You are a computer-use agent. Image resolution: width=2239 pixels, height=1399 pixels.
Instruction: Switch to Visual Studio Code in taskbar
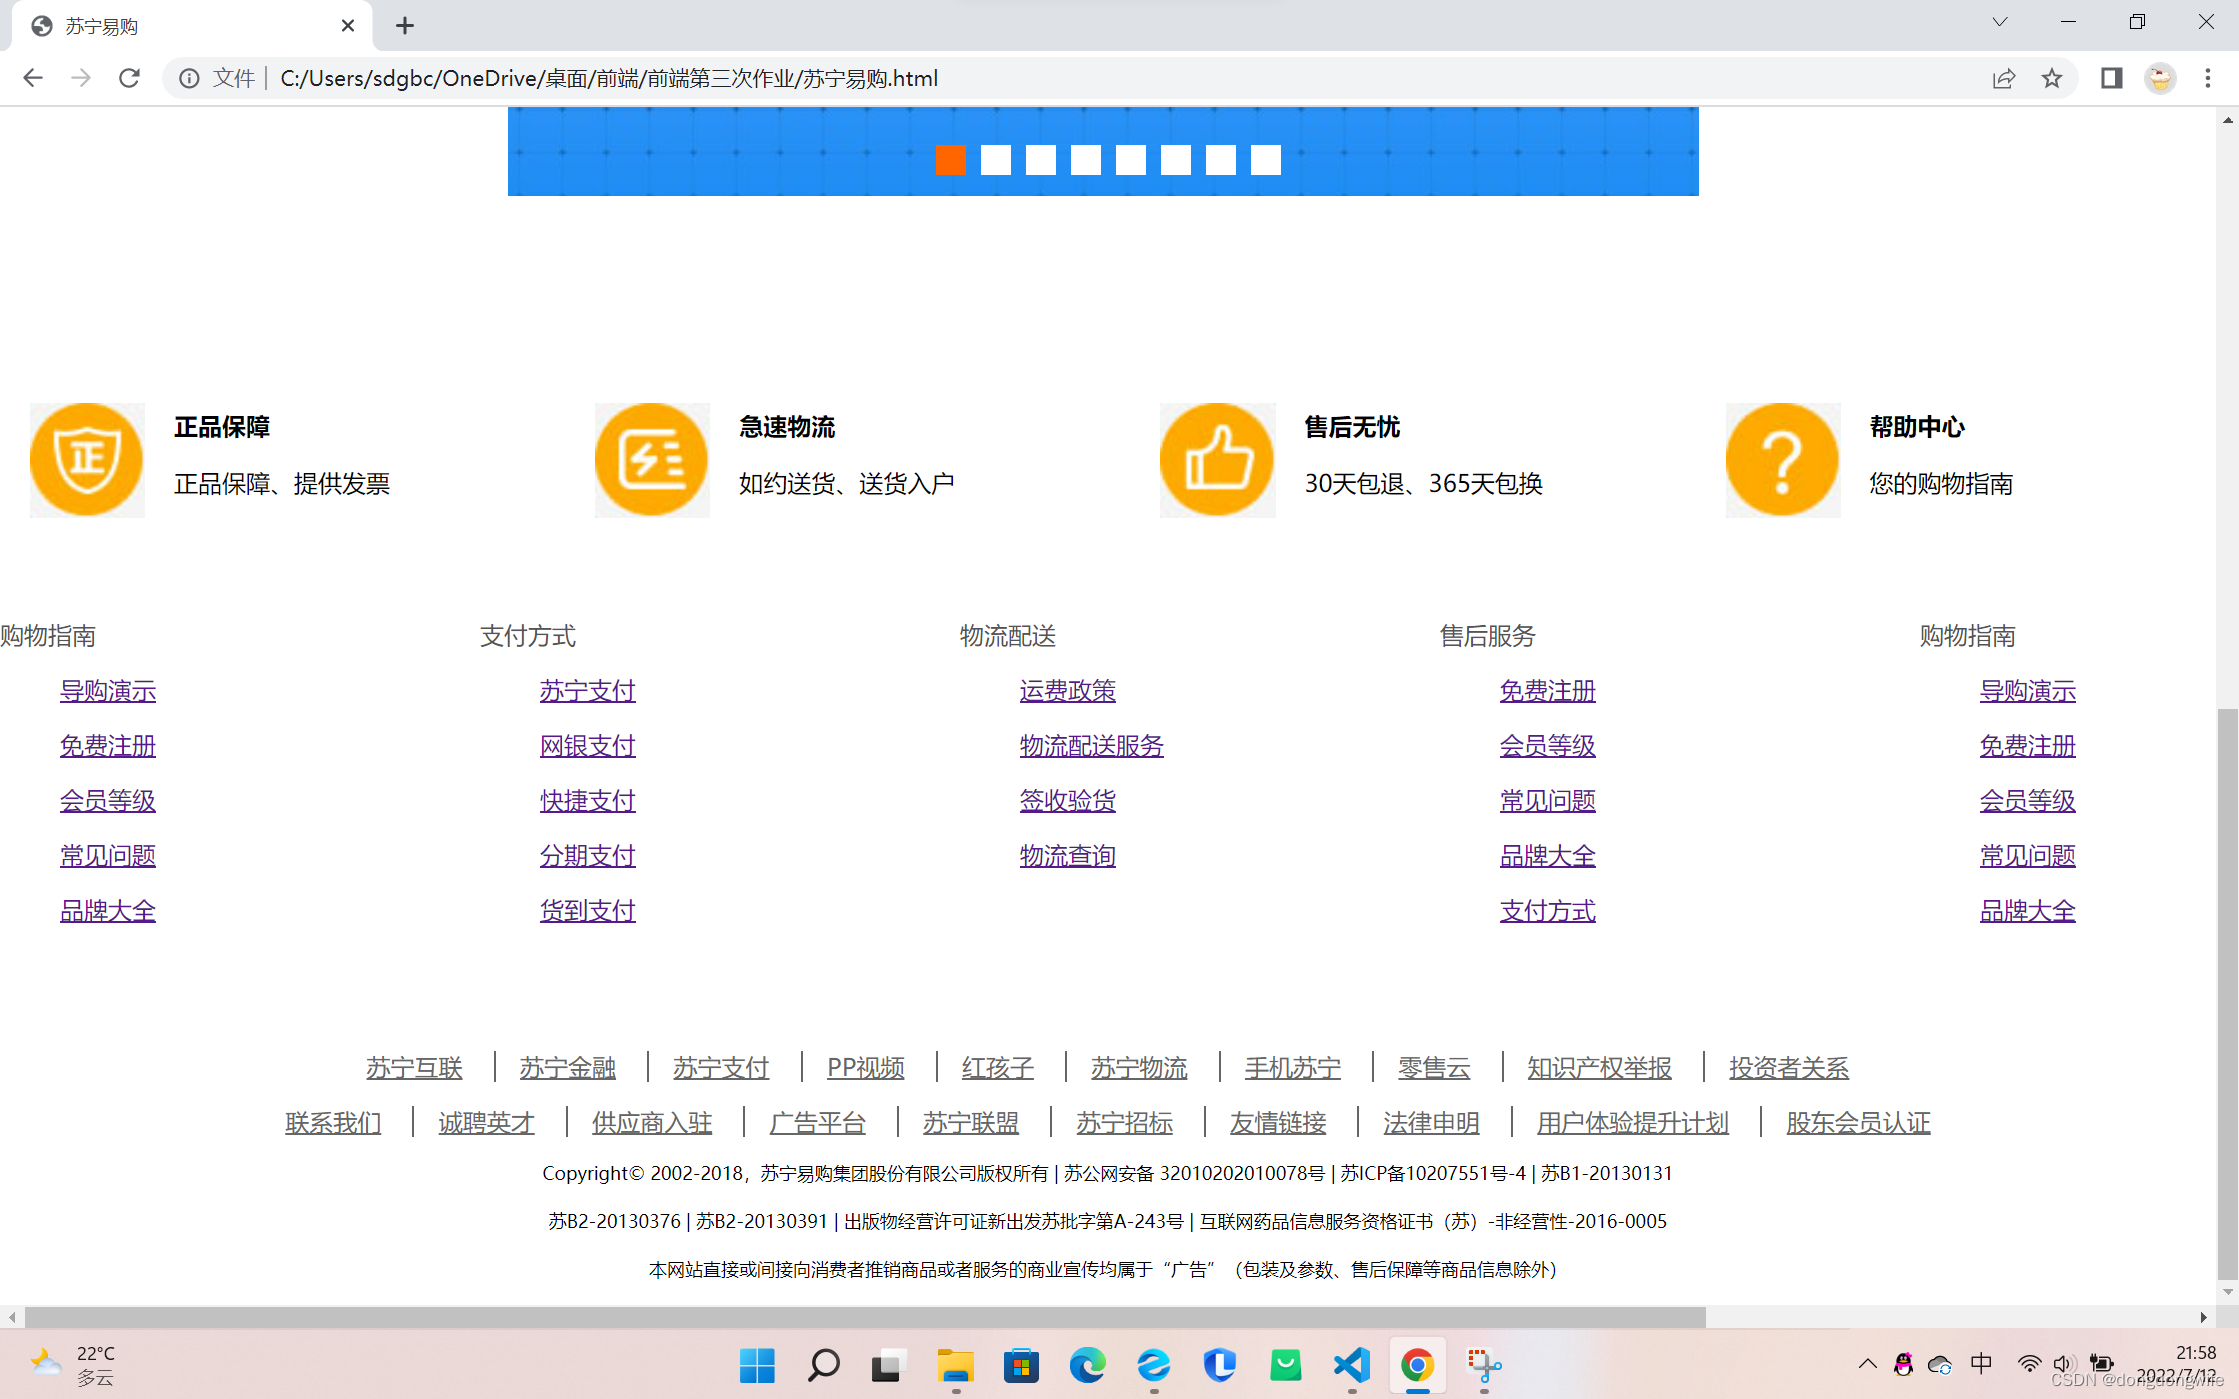1351,1365
